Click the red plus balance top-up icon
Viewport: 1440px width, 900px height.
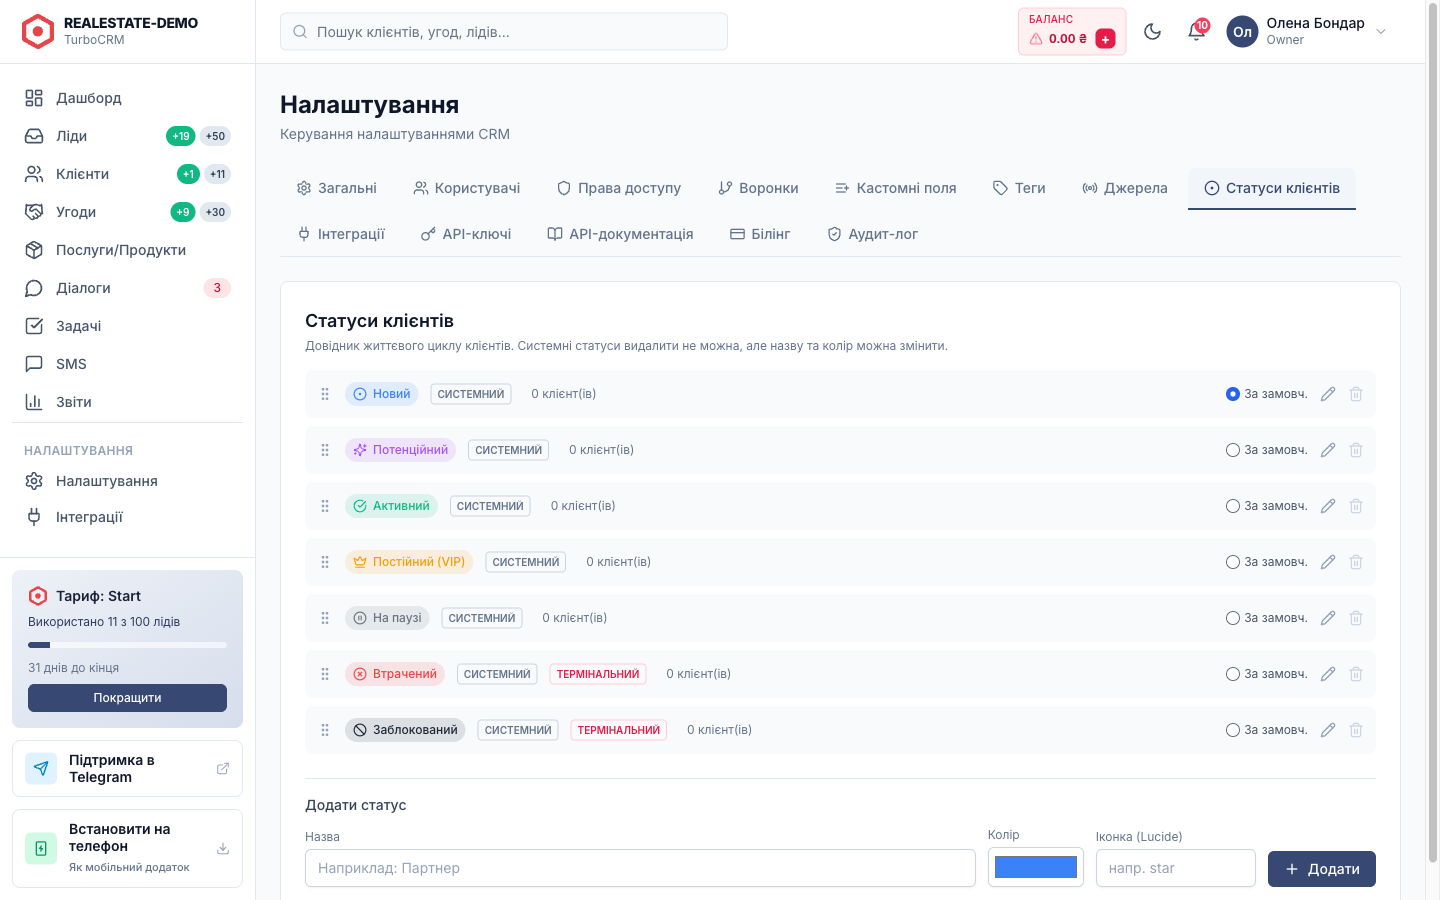[1105, 39]
